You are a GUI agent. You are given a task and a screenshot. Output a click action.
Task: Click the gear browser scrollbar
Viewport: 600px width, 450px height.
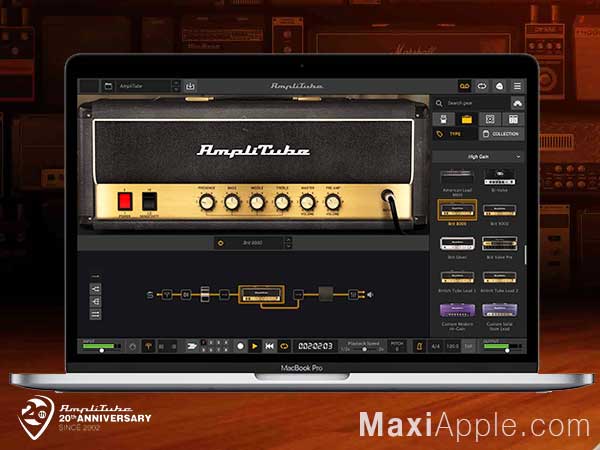(x=525, y=255)
